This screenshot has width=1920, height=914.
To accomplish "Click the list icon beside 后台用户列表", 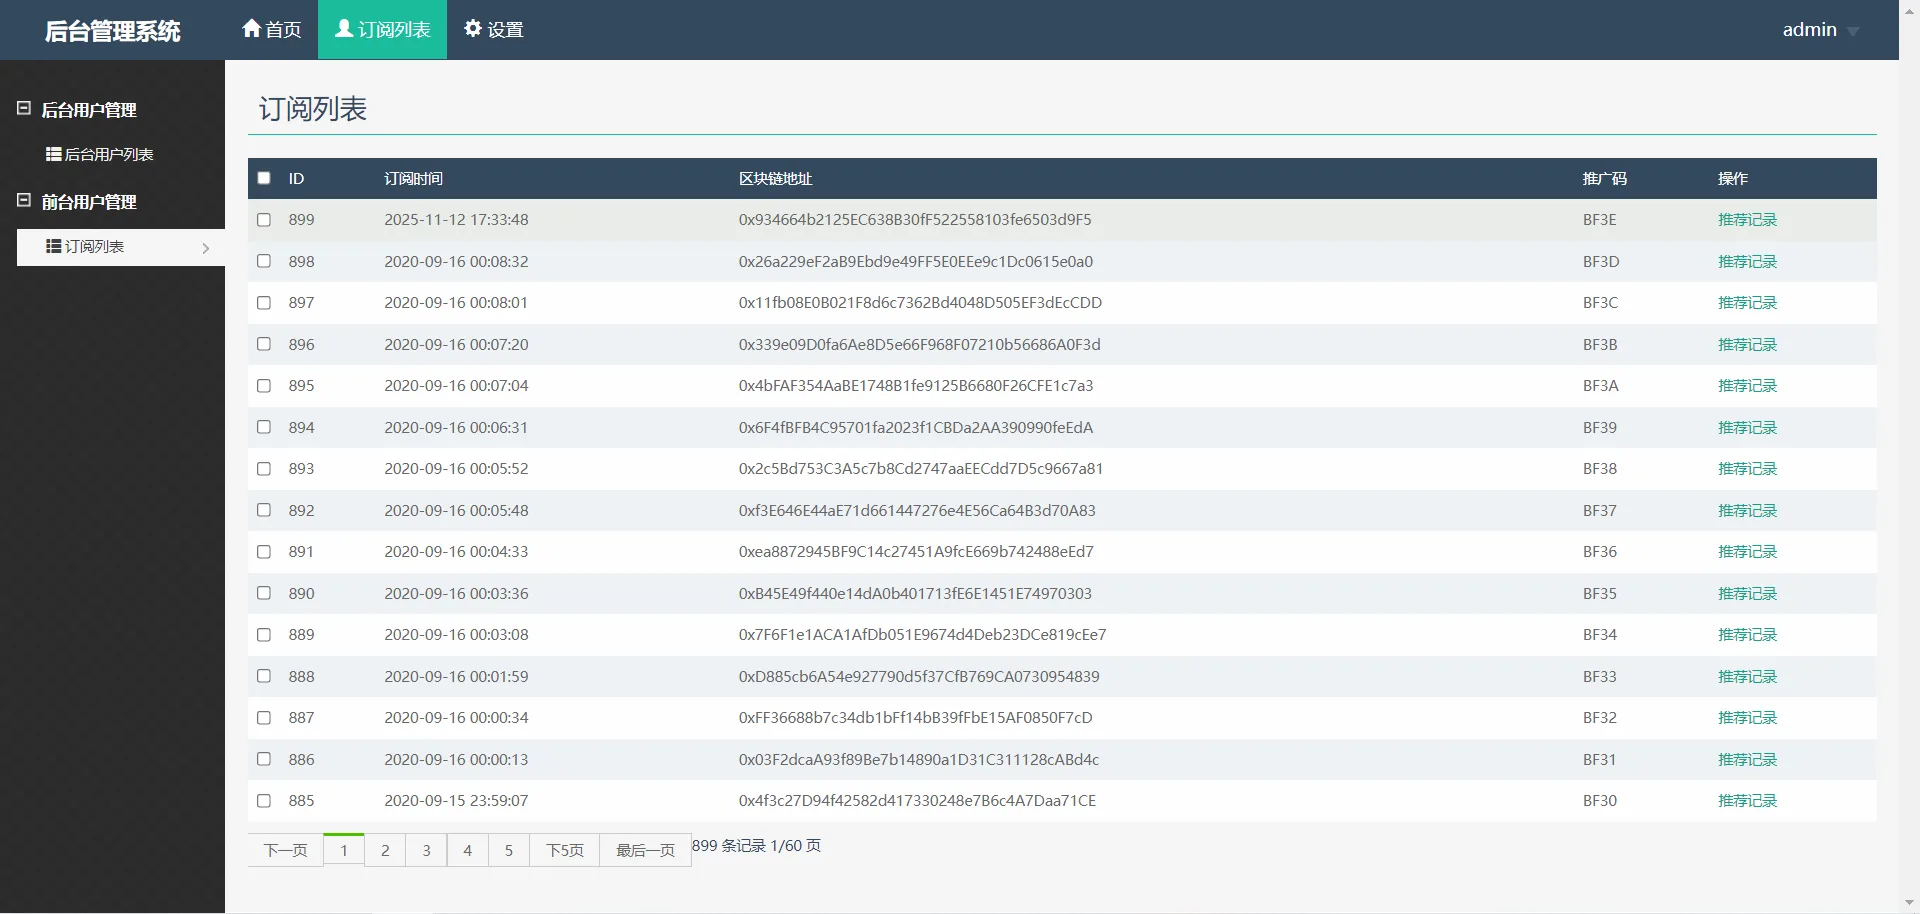I will pos(54,154).
